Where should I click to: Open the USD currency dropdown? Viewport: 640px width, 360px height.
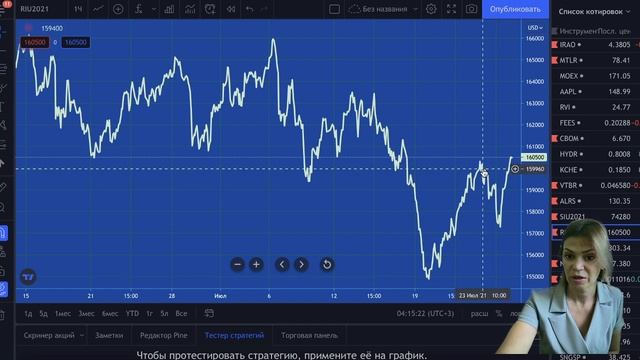535,28
